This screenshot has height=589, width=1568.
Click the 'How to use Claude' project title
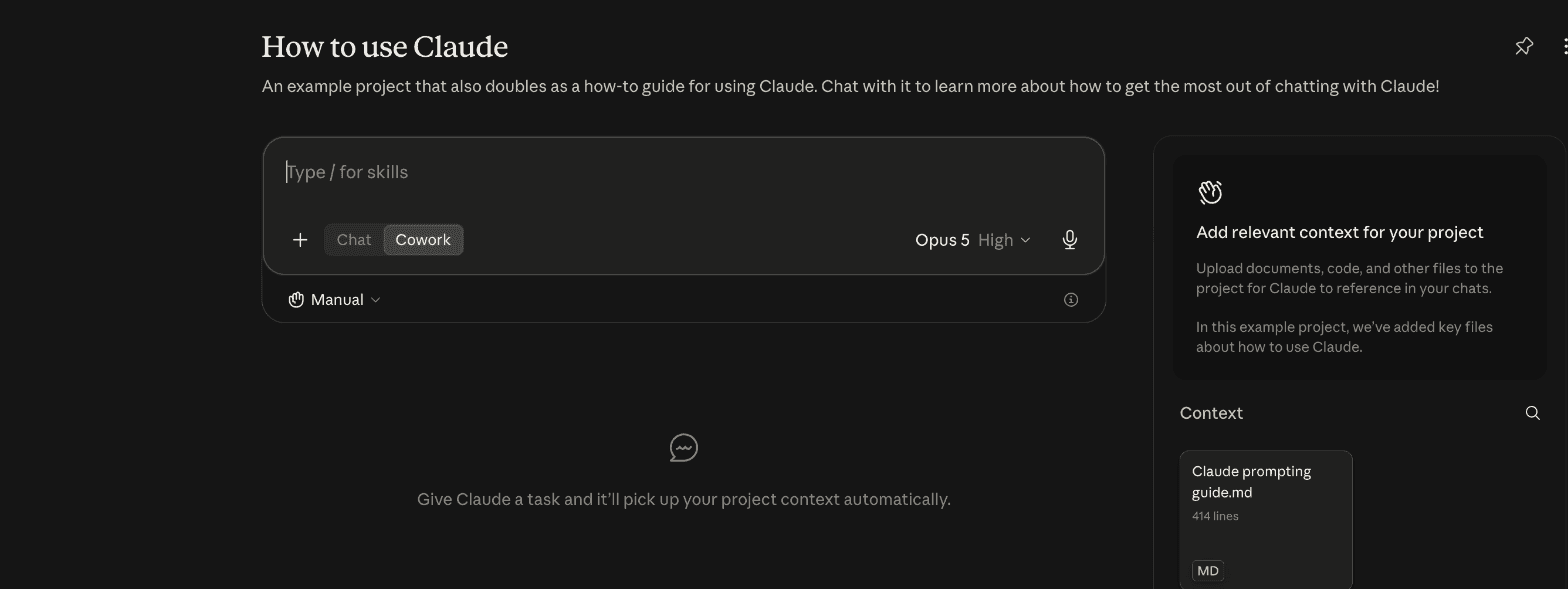click(x=385, y=47)
